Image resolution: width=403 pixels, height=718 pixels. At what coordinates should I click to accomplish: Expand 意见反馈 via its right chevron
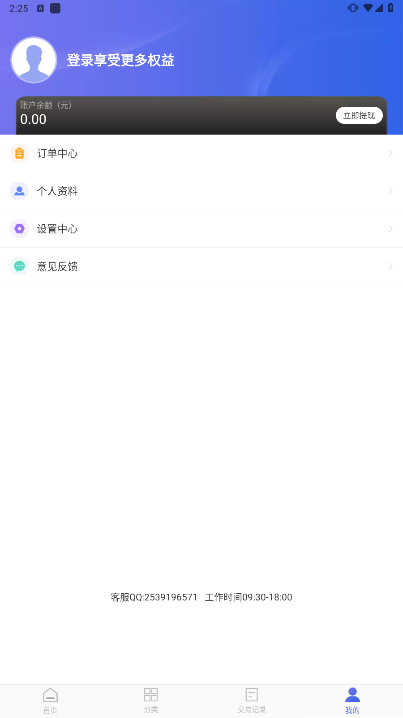[391, 266]
